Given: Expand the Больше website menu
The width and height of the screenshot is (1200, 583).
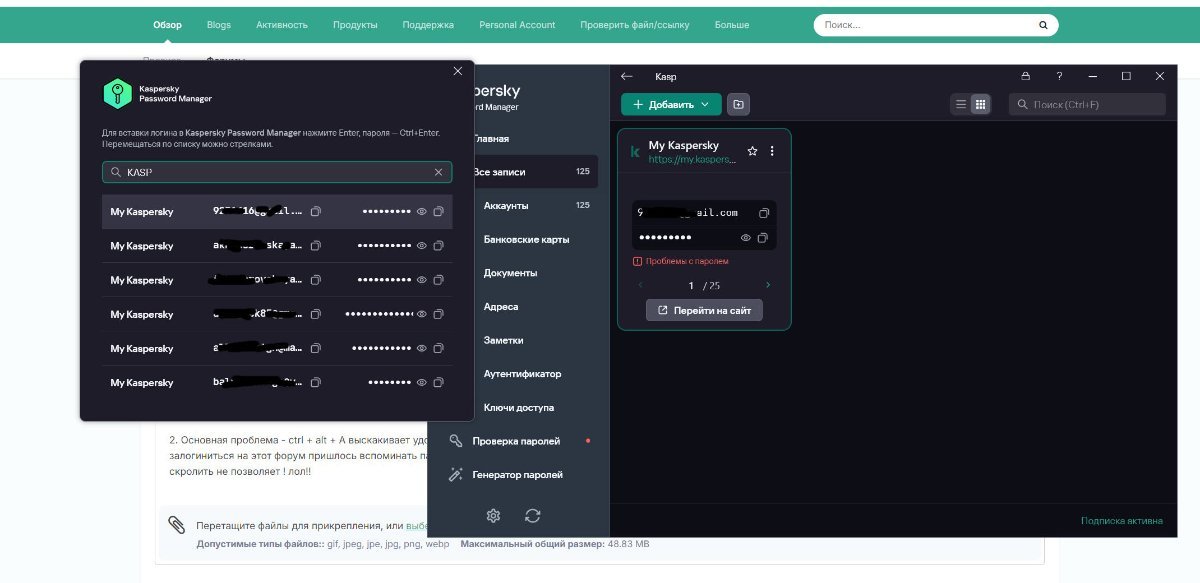Looking at the screenshot, I should tap(732, 25).
